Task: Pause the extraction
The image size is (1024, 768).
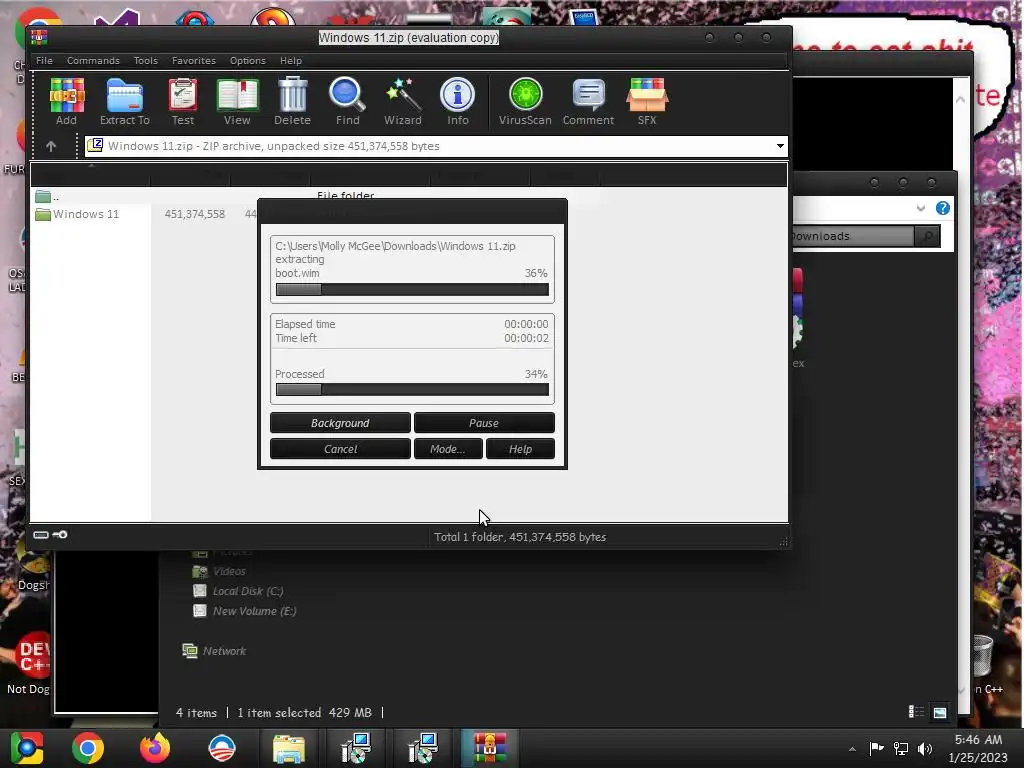Action: (484, 423)
